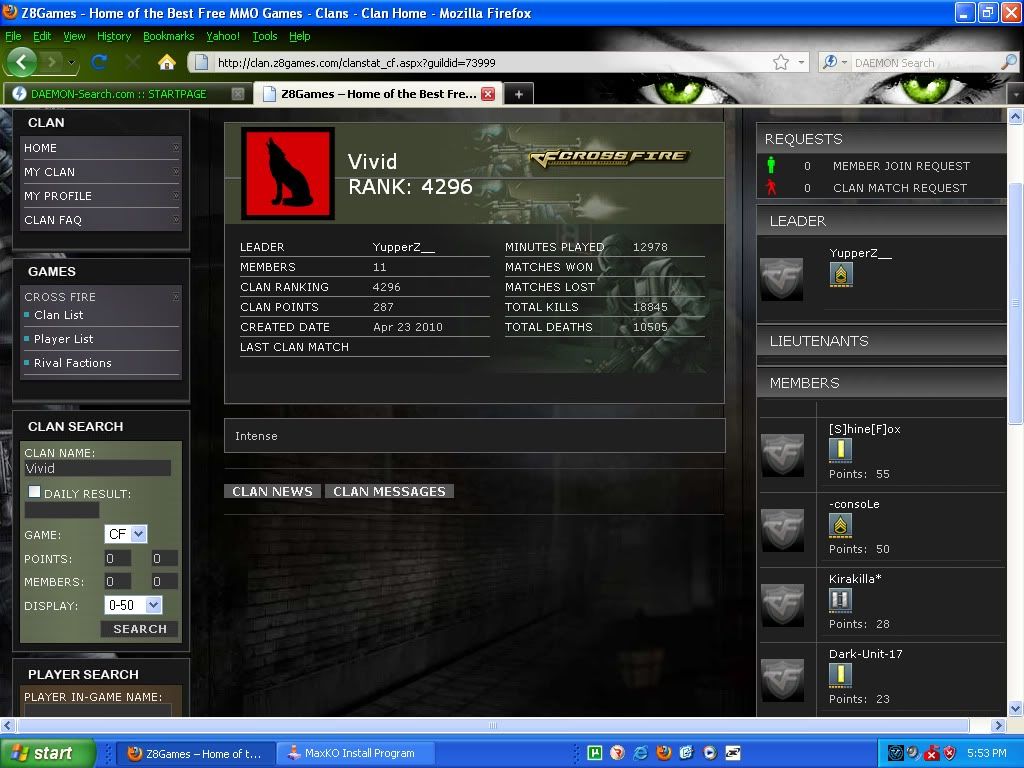This screenshot has height=768, width=1024.
Task: Open the GAME dropdown showing CF
Action: tap(138, 535)
